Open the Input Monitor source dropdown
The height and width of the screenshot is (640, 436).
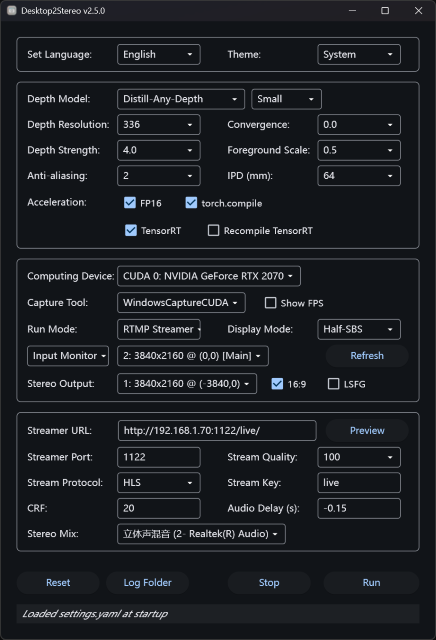68,356
